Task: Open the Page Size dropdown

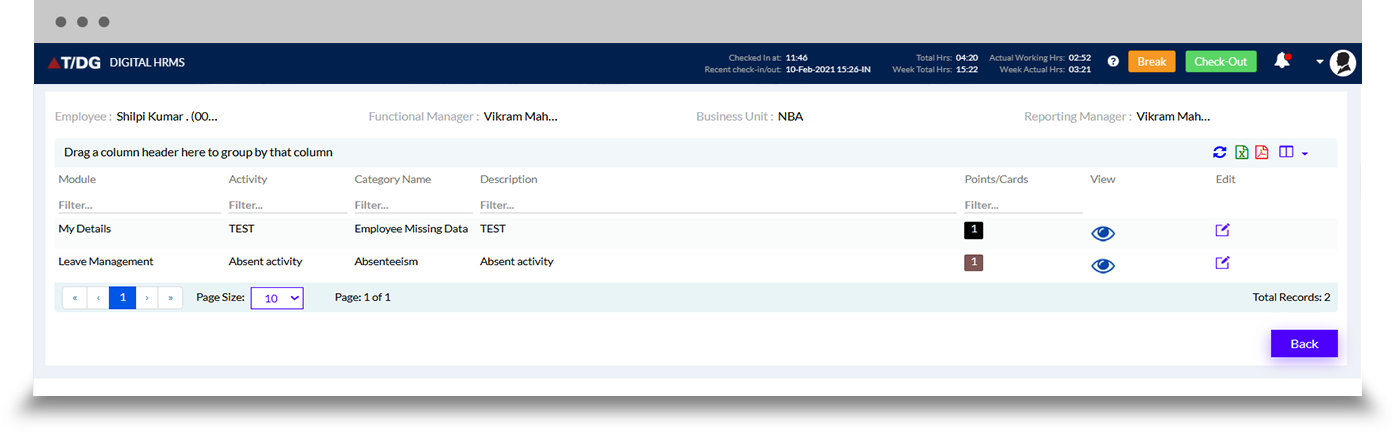Action: point(277,297)
